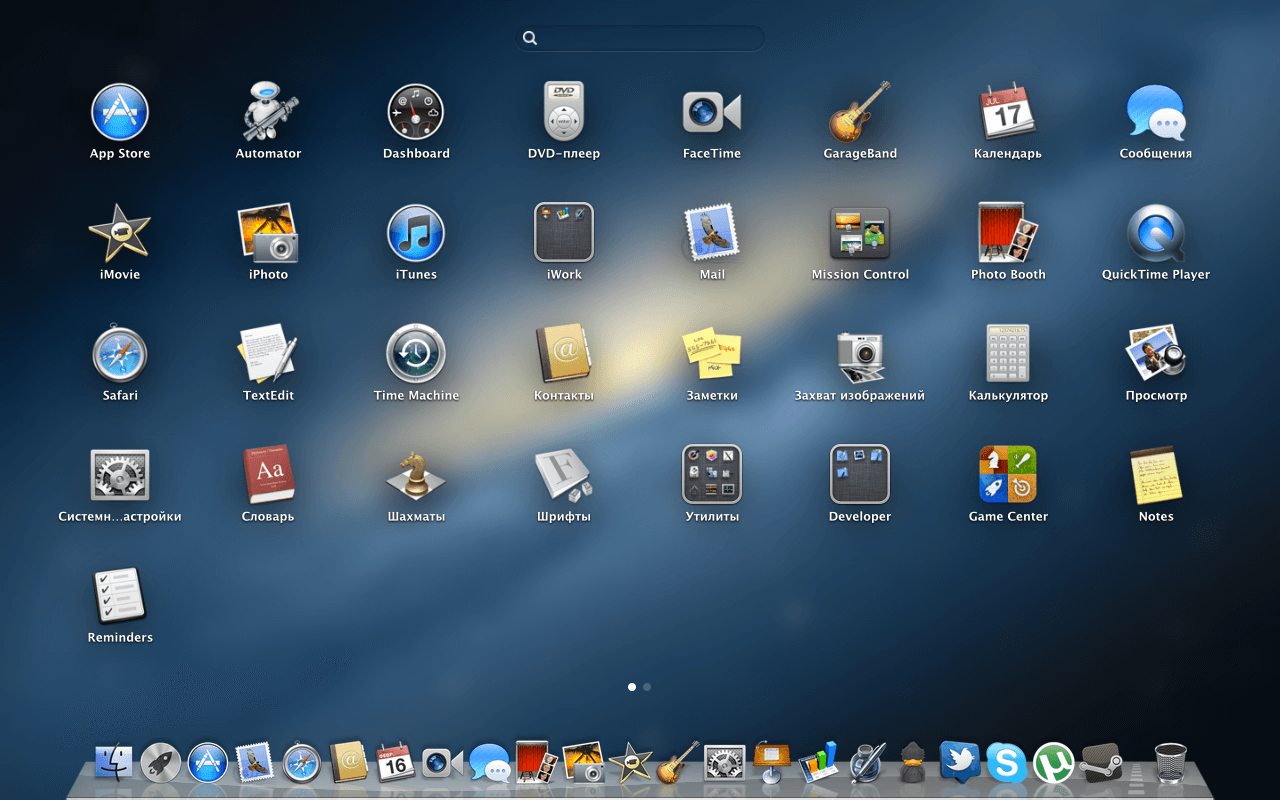Open Mail in the Launchpad grid
The image size is (1280, 800).
[x=712, y=233]
